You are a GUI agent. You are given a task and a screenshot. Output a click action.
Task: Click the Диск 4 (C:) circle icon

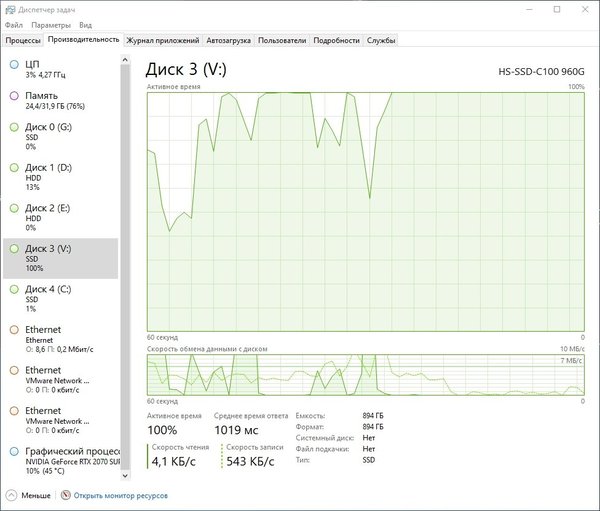[x=14, y=289]
